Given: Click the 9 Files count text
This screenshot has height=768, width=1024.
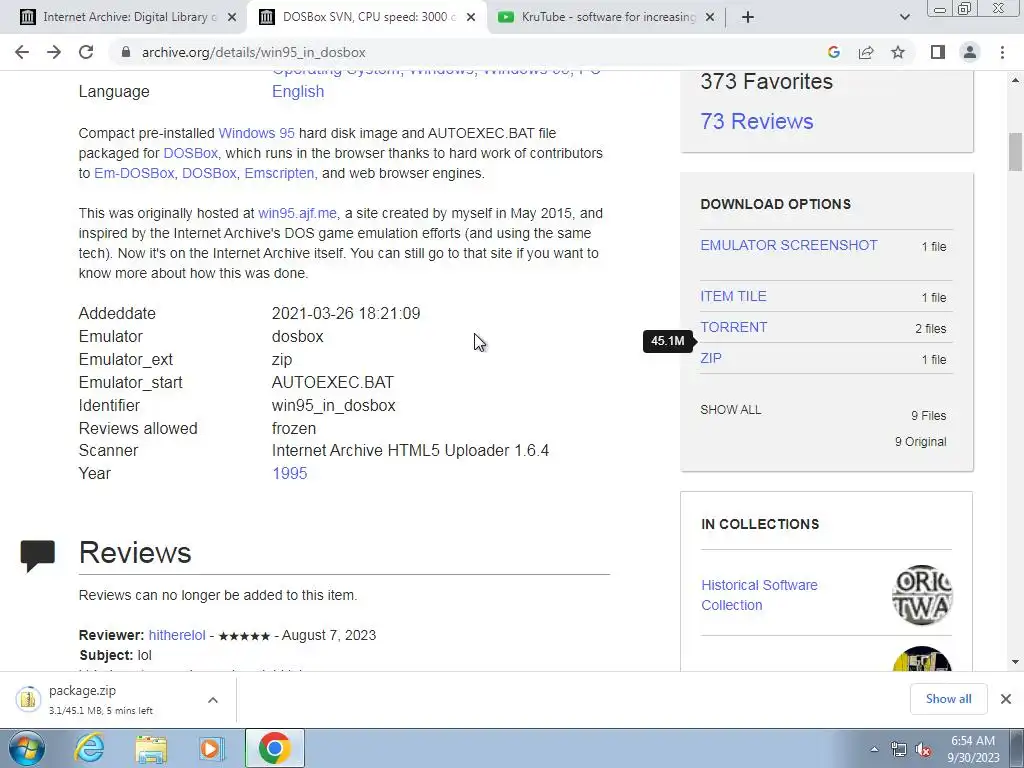Looking at the screenshot, I should pyautogui.click(x=929, y=415).
